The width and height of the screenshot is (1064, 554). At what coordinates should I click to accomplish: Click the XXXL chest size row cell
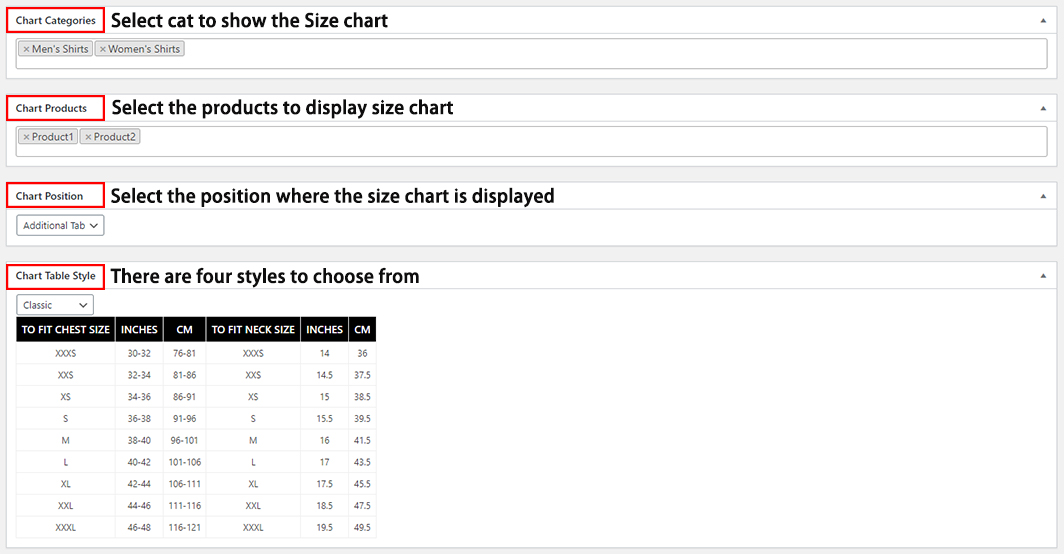(66, 527)
